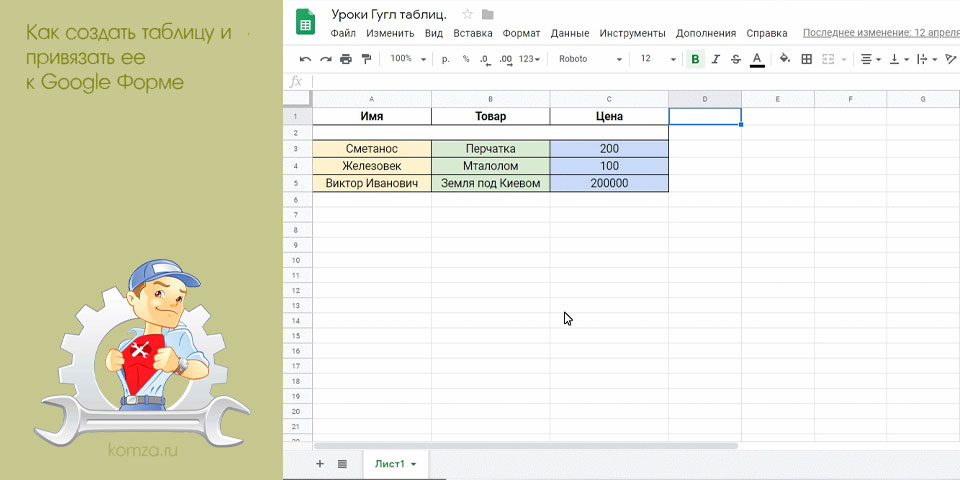Toggle italic formatting
The image size is (960, 480).
click(x=715, y=59)
